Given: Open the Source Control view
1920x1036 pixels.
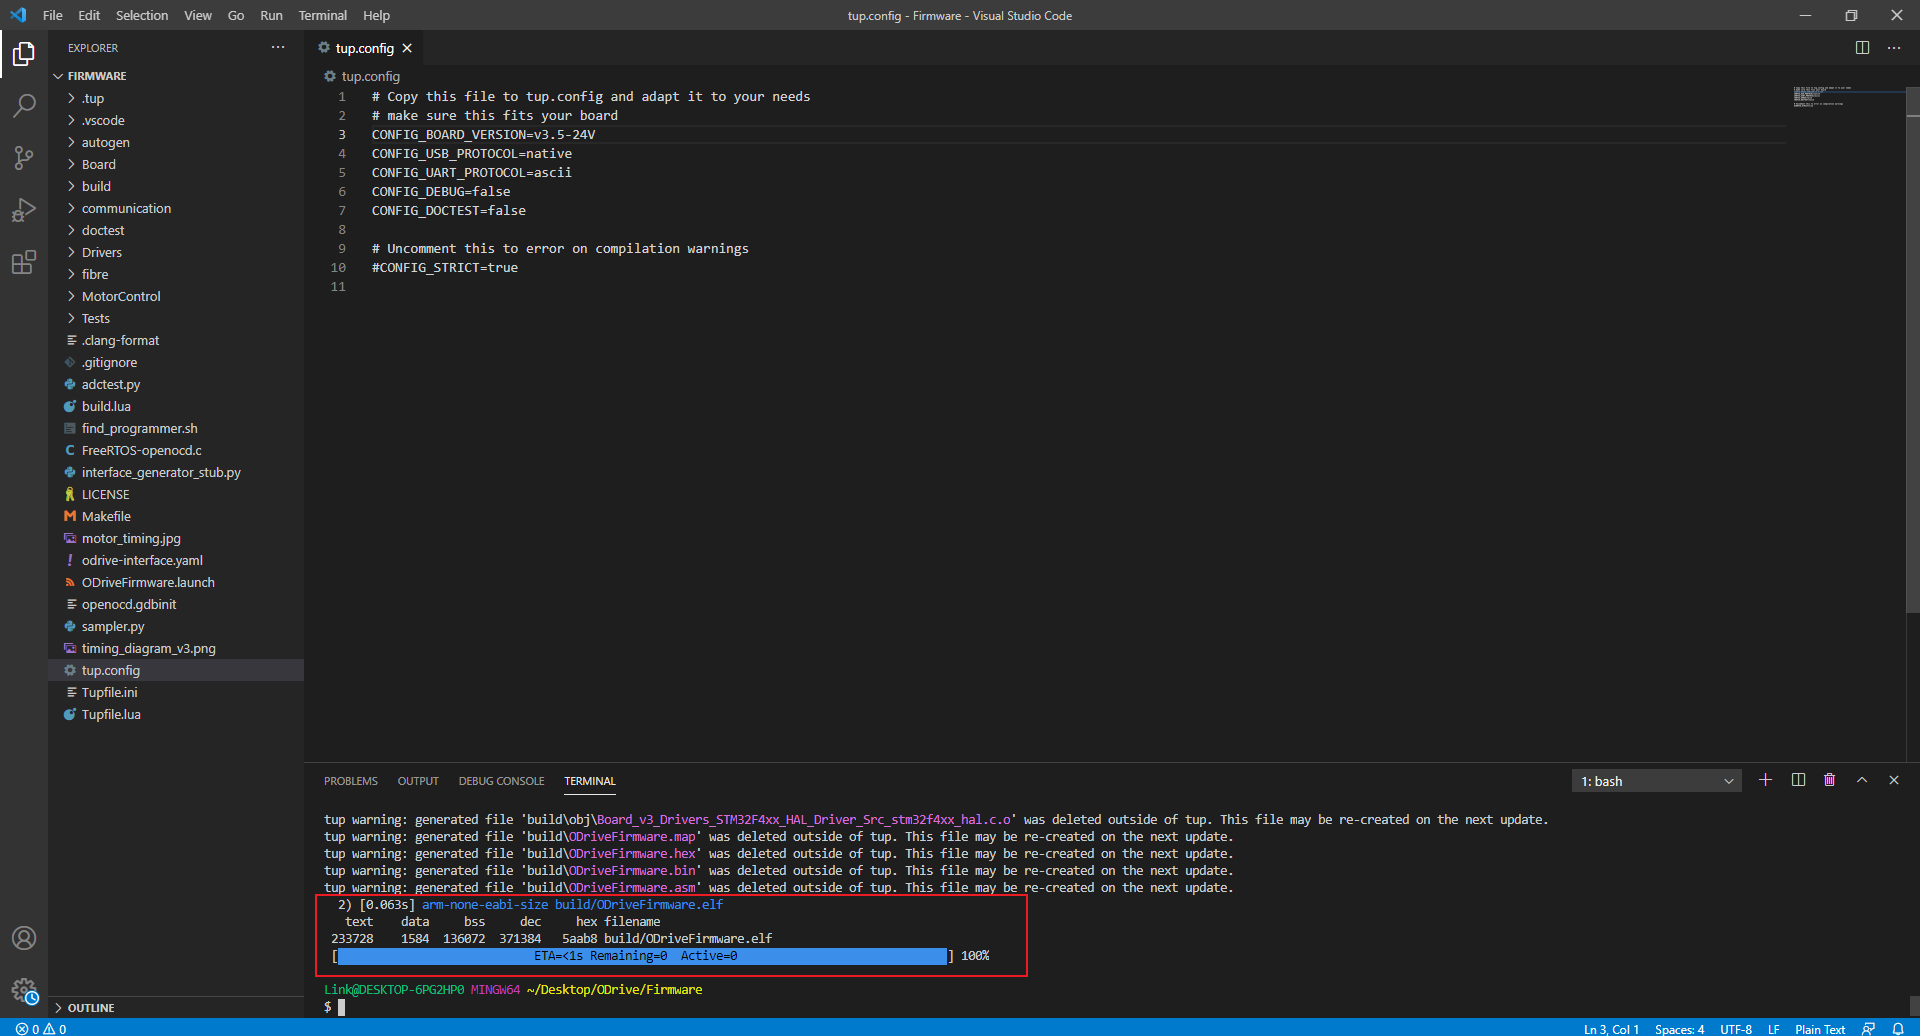Looking at the screenshot, I should click(x=24, y=157).
